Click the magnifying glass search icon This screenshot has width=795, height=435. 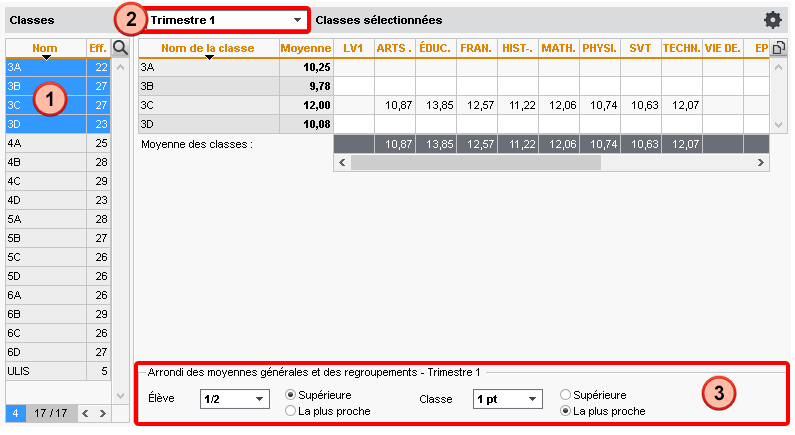(x=120, y=47)
